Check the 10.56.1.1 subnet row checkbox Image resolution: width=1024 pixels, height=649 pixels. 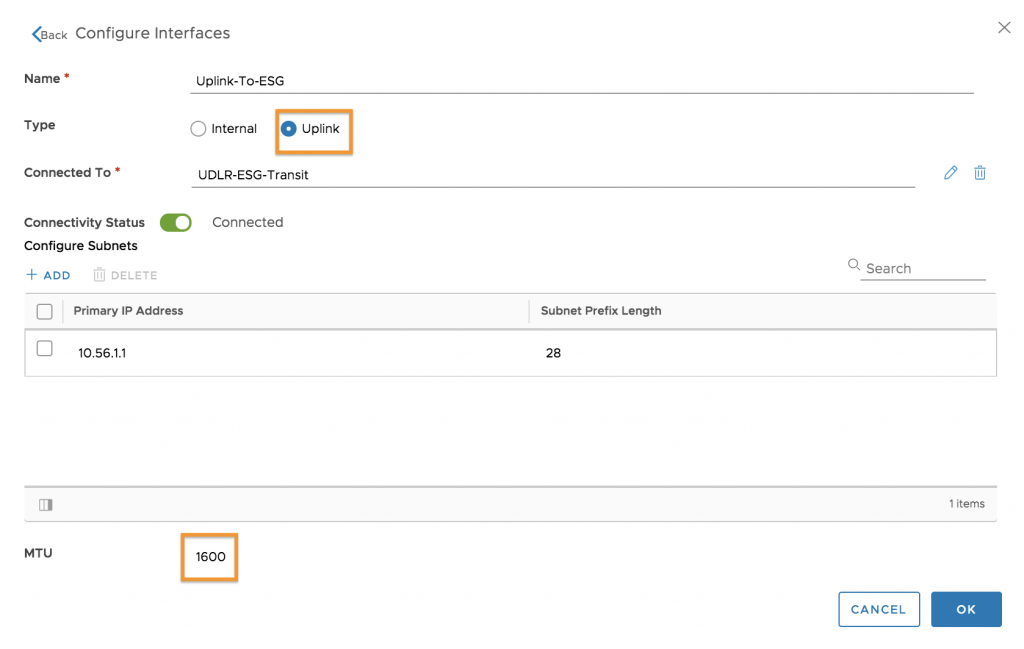pyautogui.click(x=44, y=348)
